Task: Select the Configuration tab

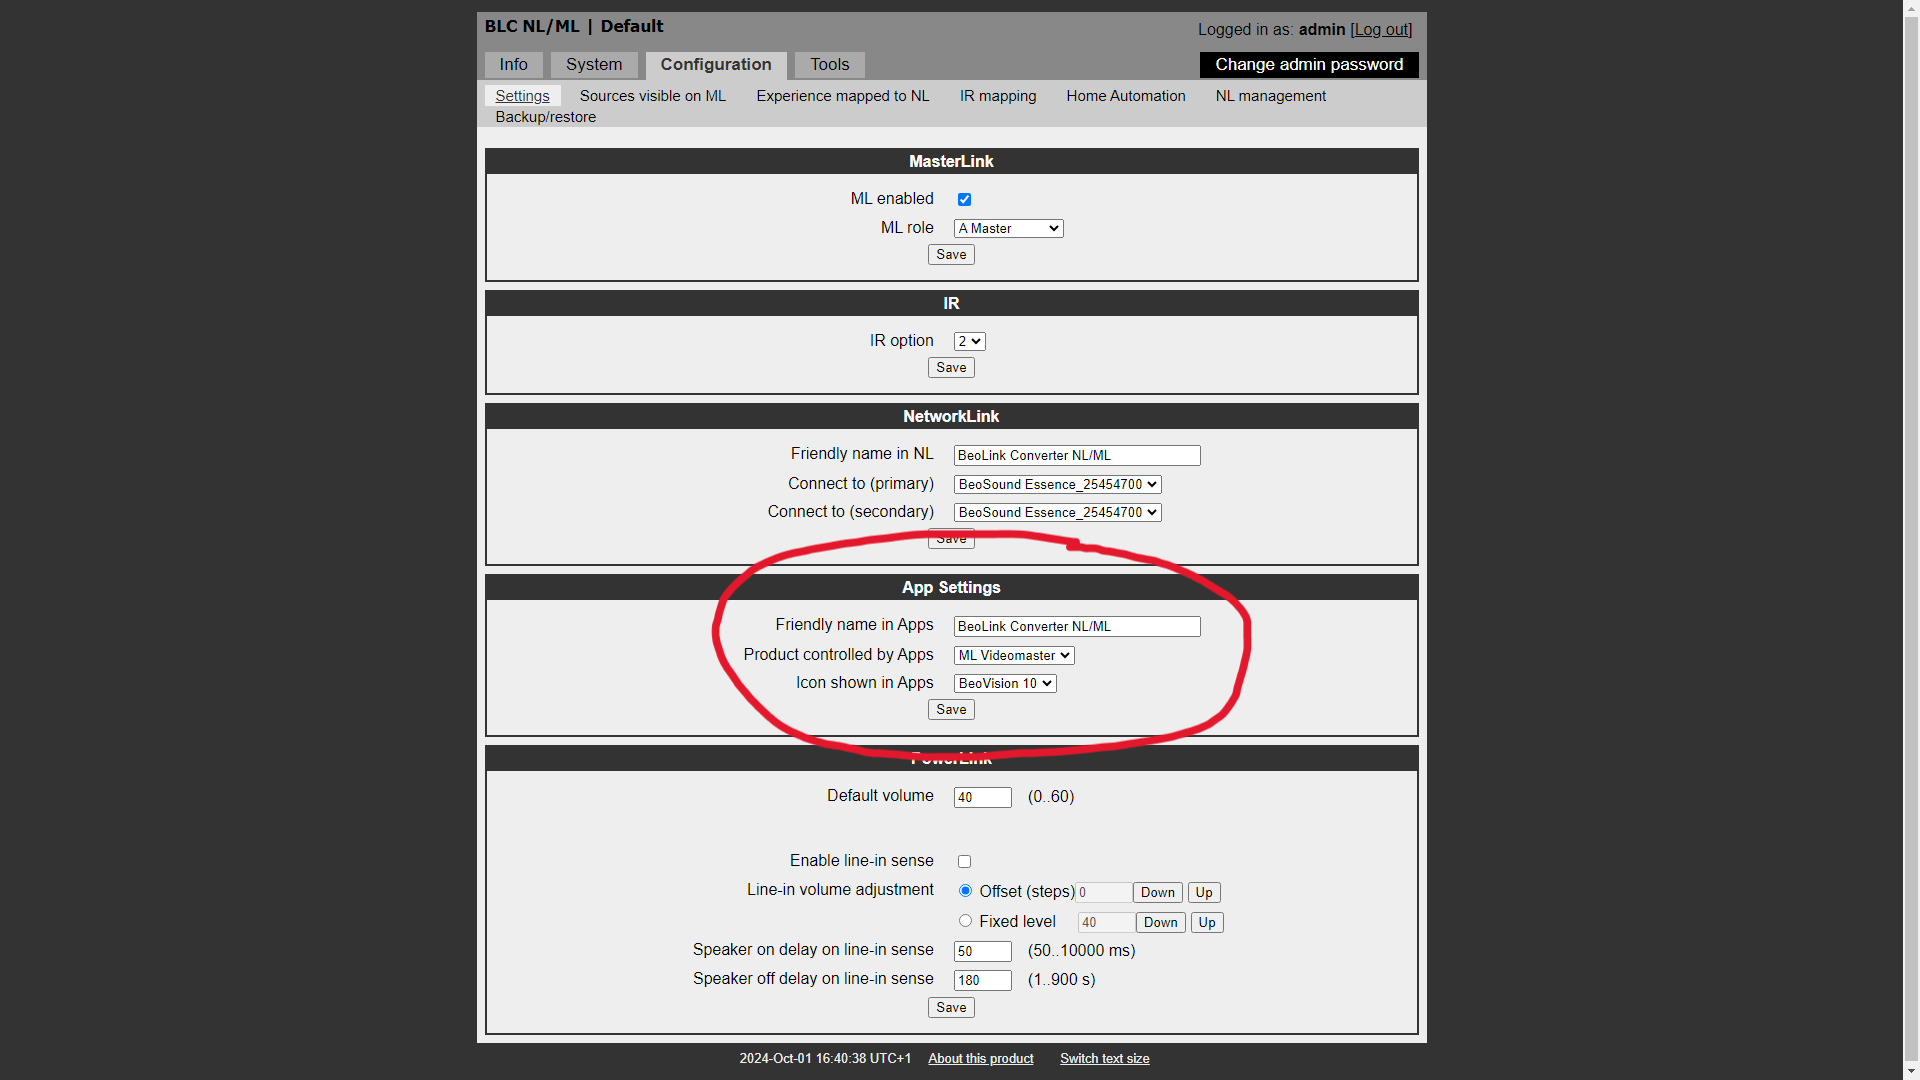Action: (x=716, y=65)
